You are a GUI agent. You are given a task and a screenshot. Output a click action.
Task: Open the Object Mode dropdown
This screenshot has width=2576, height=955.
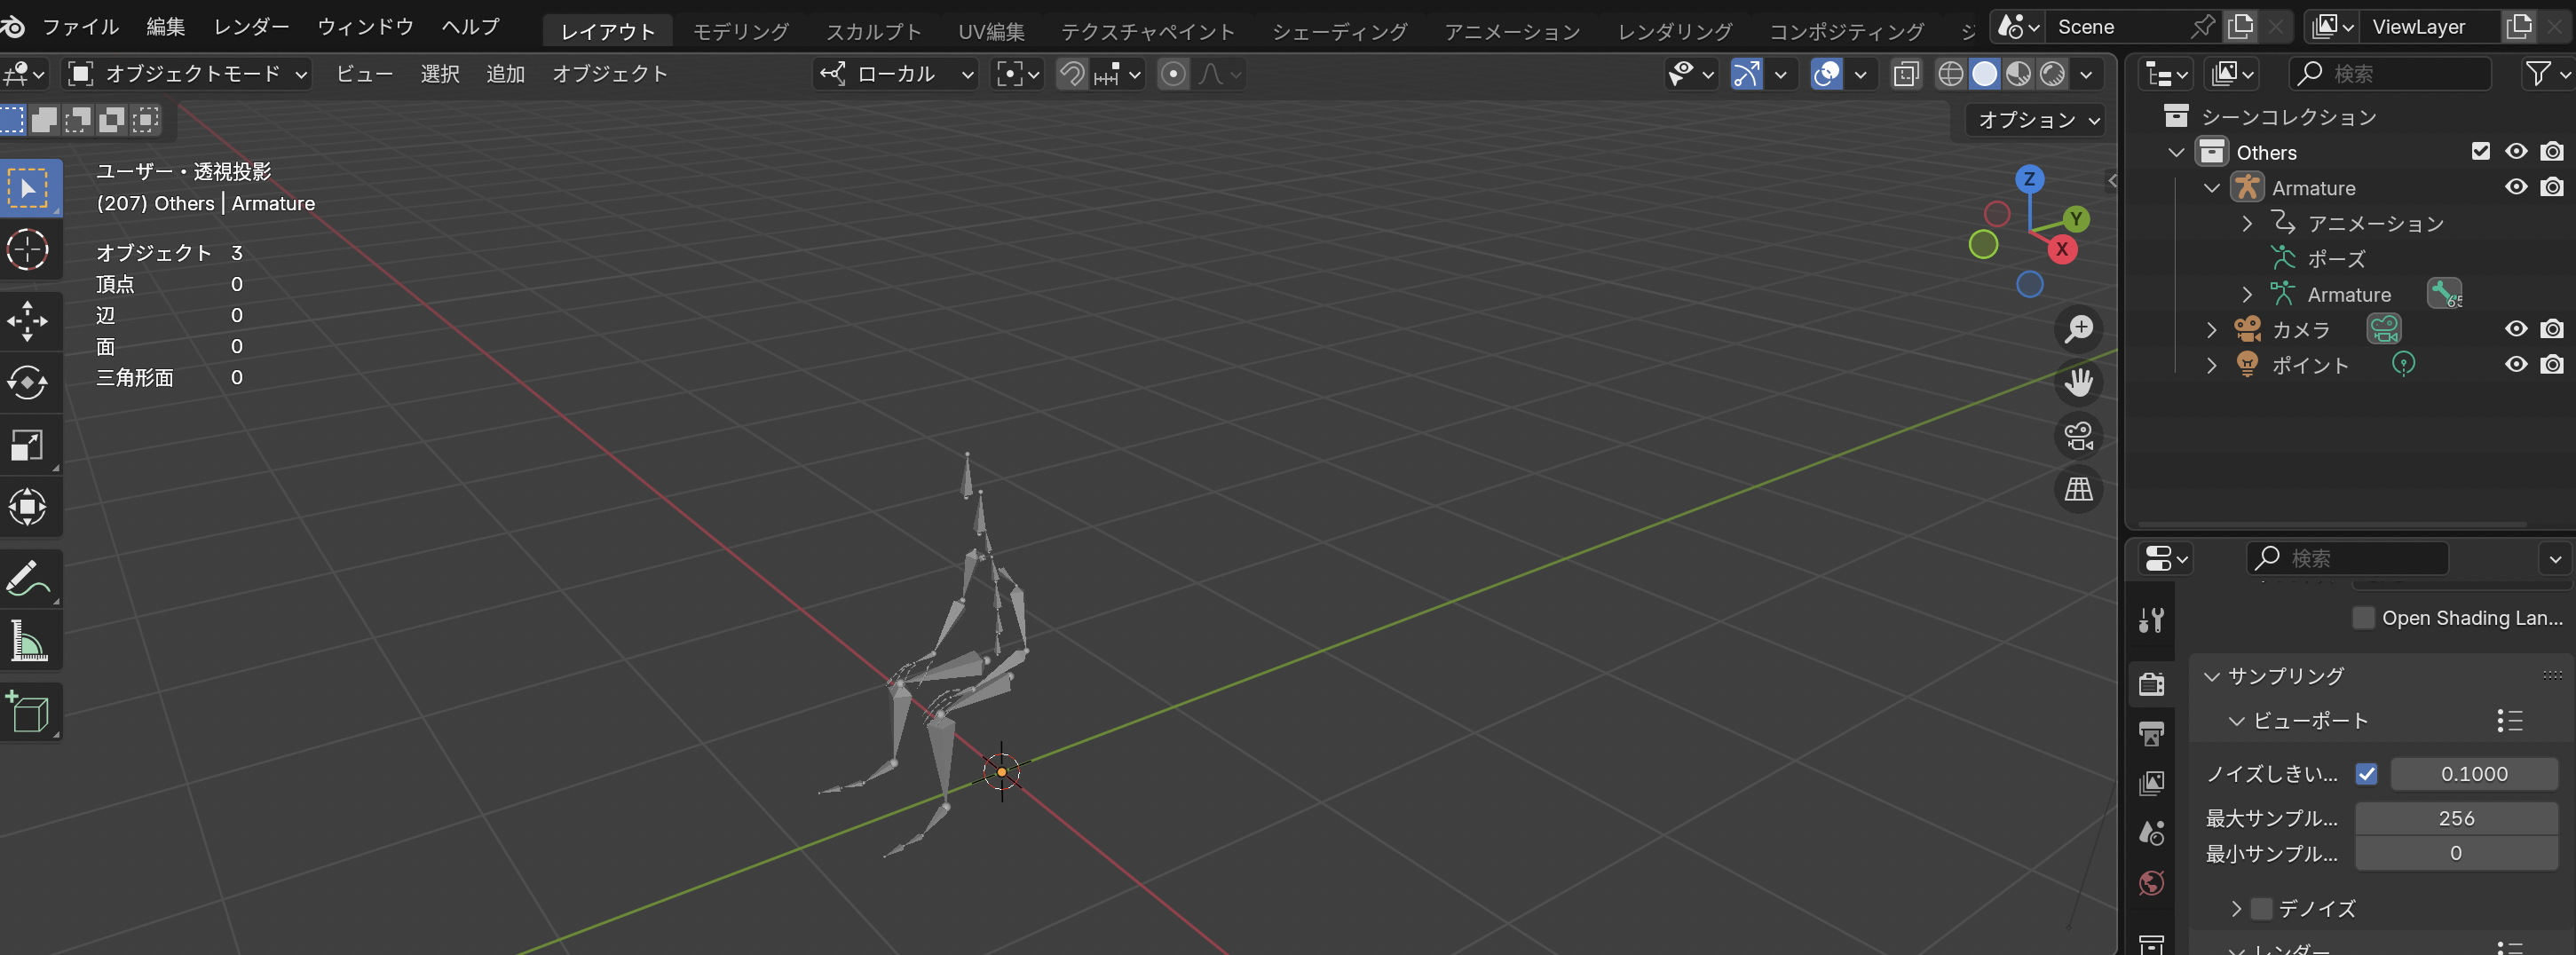point(188,74)
